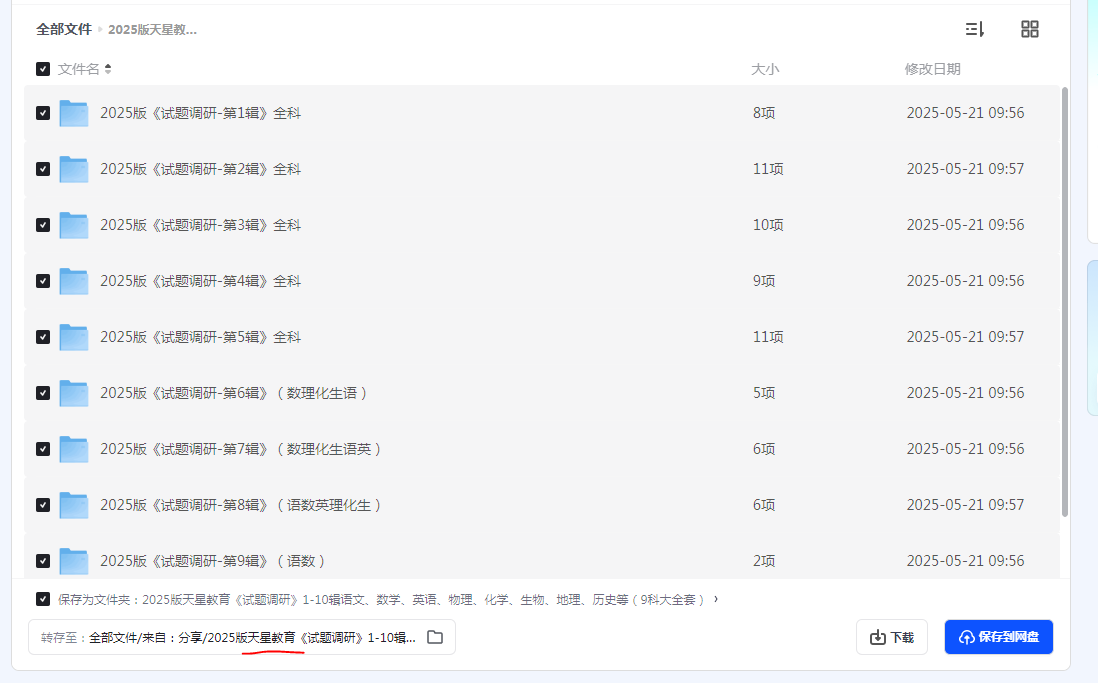
Task: Click folder icon of 第6辑 row
Action: 74,393
